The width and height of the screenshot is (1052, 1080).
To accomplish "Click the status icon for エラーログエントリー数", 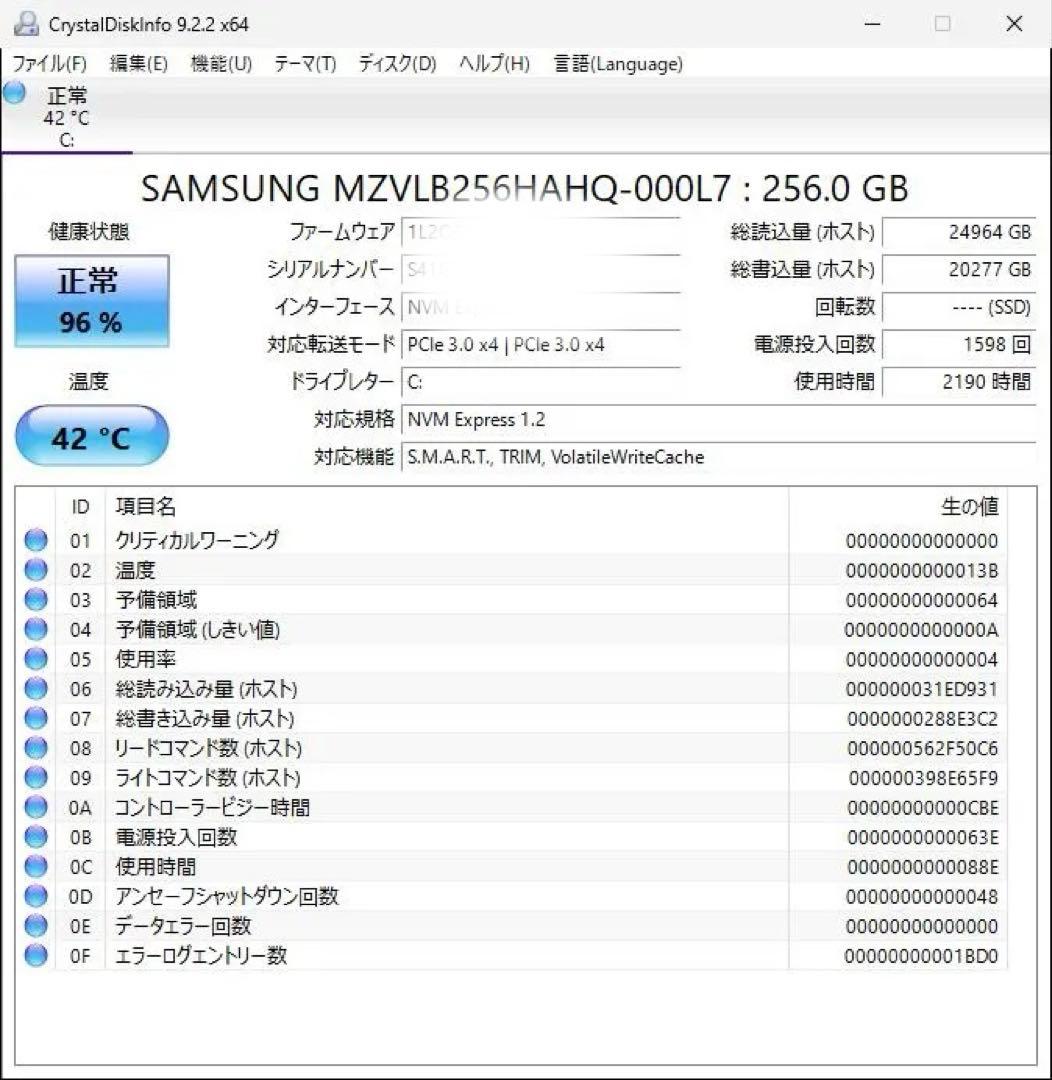I will point(35,955).
